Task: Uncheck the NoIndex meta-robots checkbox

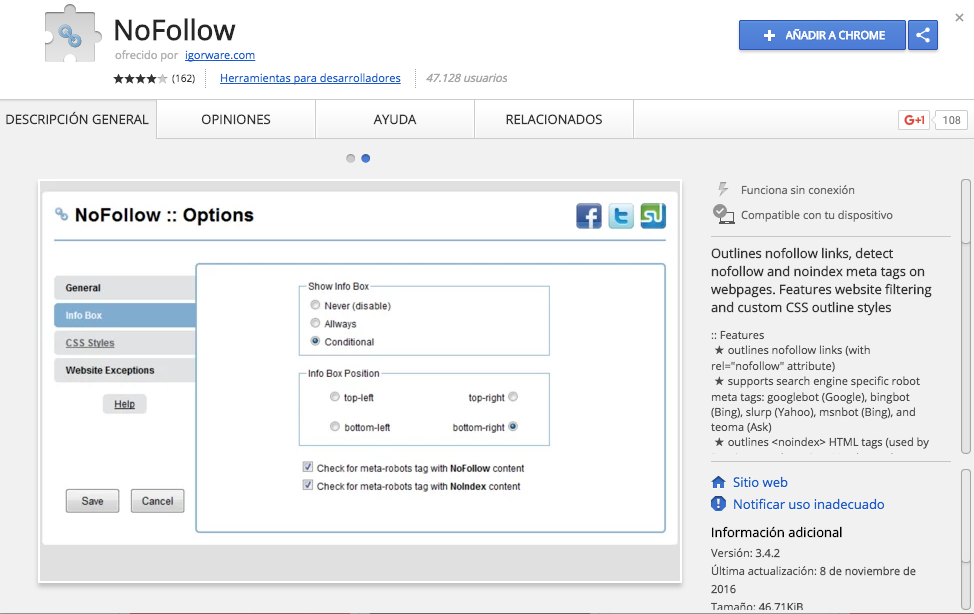Action: (307, 486)
